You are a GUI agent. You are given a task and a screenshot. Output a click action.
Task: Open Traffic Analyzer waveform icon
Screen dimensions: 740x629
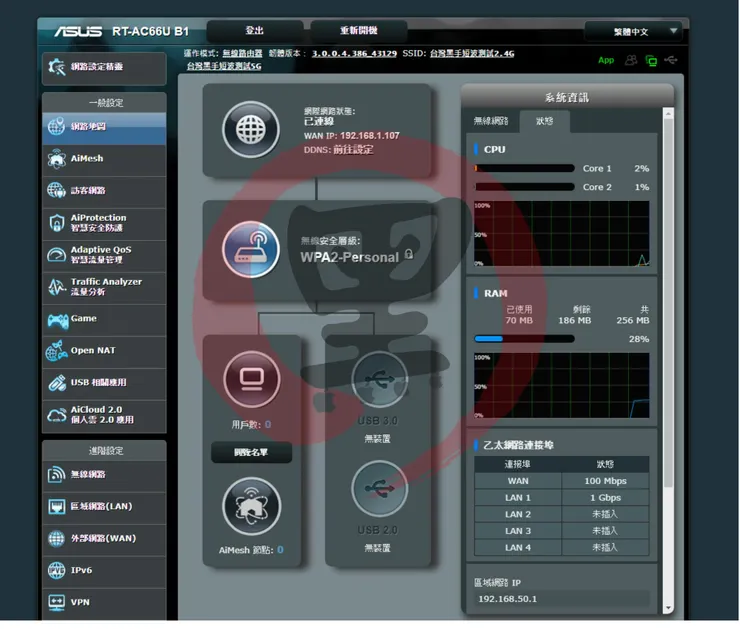coord(57,286)
